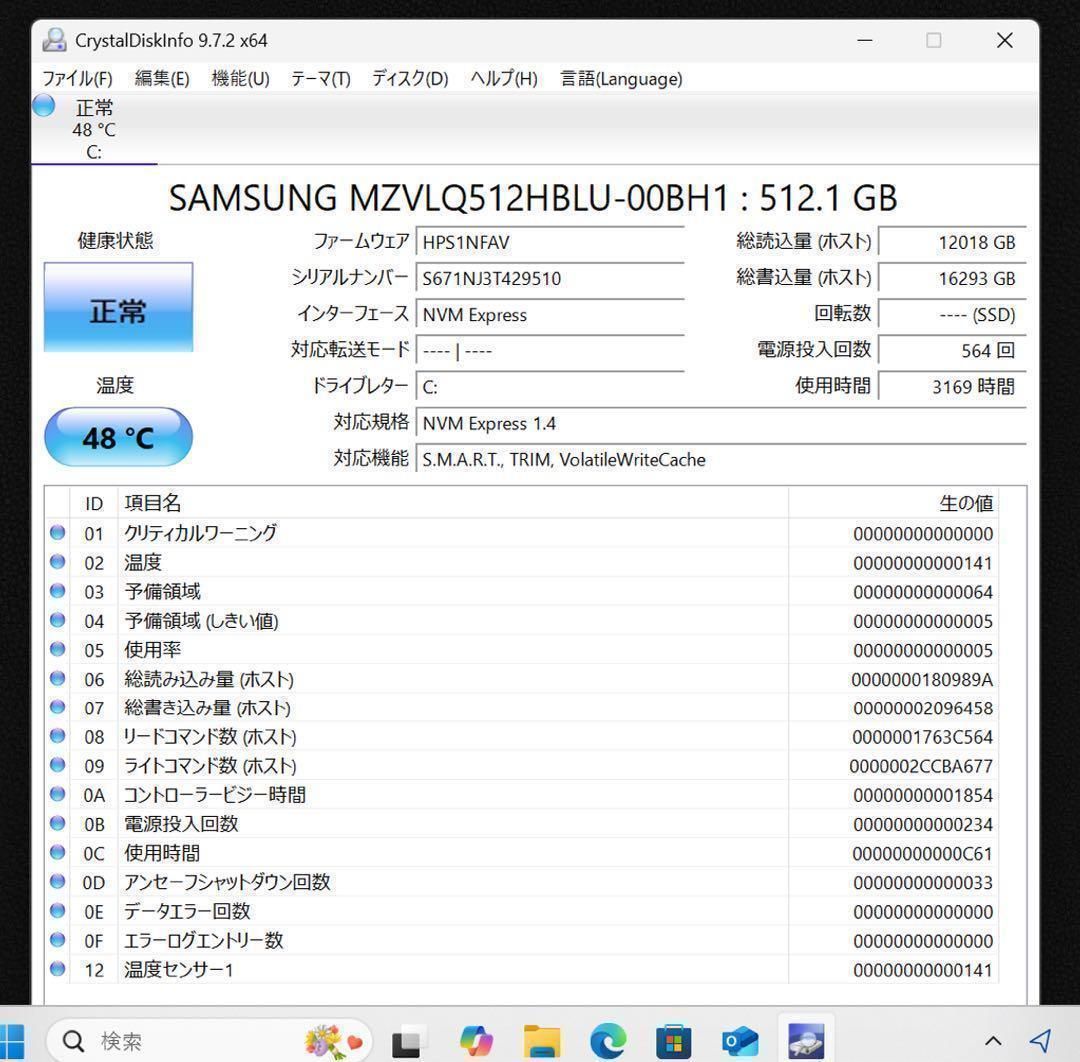Click the CrystalDiskInfo taskbar icon

click(x=805, y=1041)
